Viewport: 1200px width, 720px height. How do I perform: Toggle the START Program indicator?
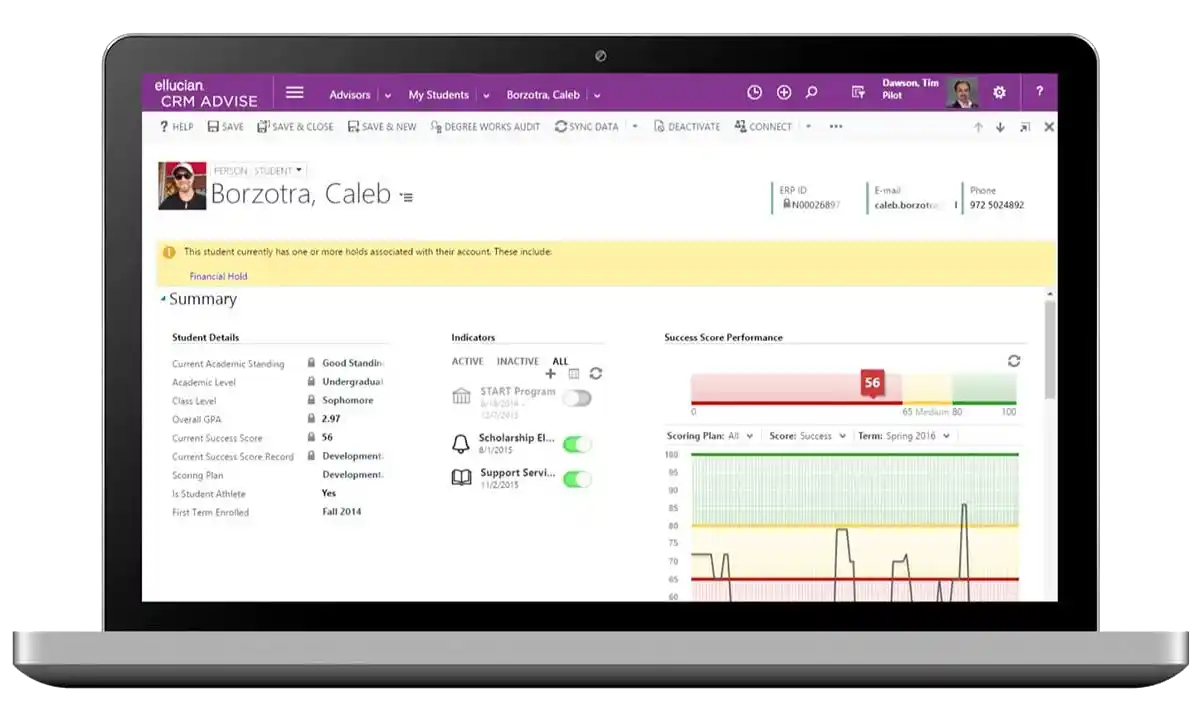pos(577,398)
